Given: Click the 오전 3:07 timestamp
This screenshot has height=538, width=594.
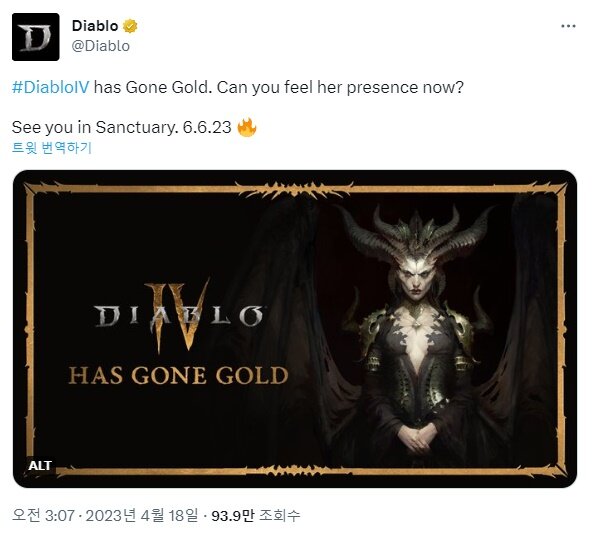Looking at the screenshot, I should (x=43, y=515).
